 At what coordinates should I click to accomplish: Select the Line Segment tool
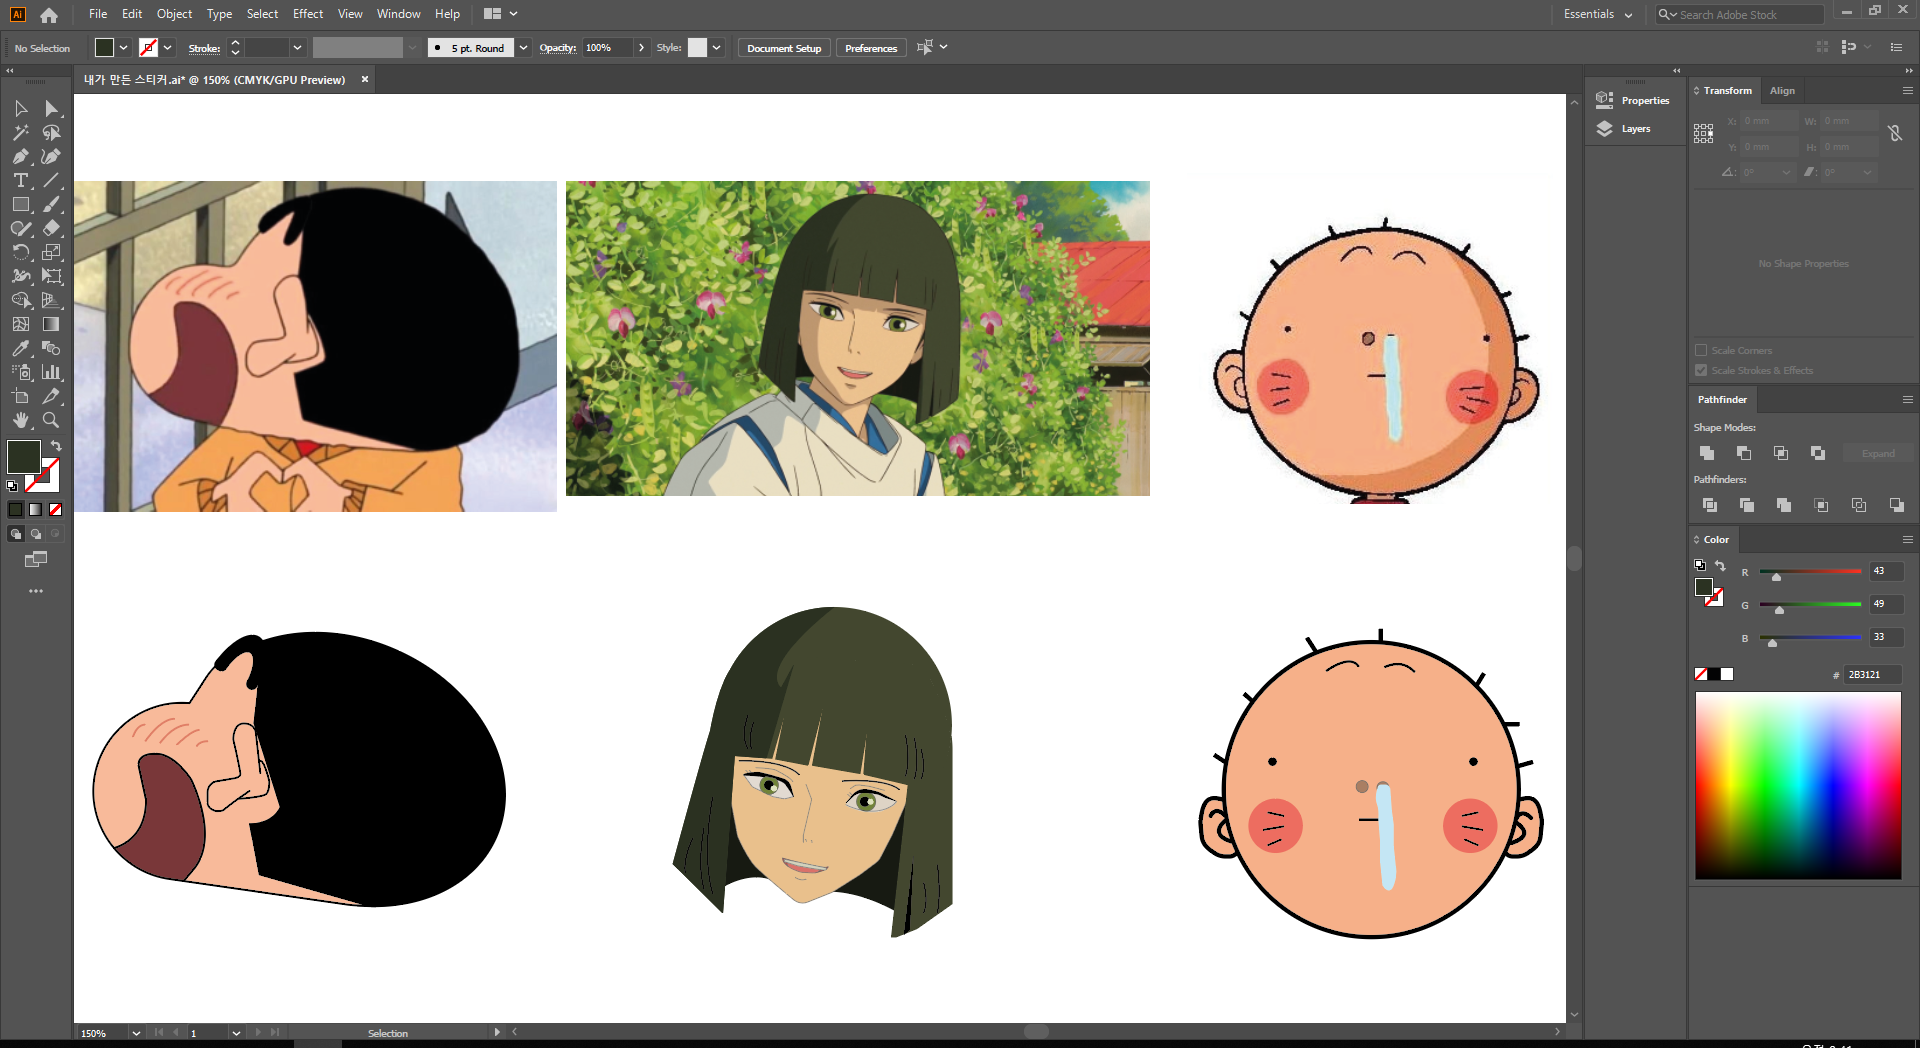click(x=51, y=180)
